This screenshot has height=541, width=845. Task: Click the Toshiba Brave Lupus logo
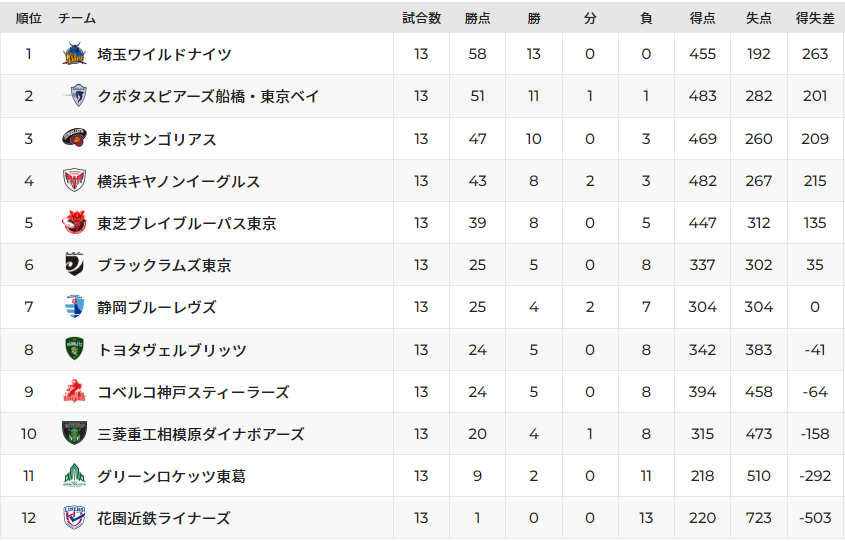click(x=74, y=223)
